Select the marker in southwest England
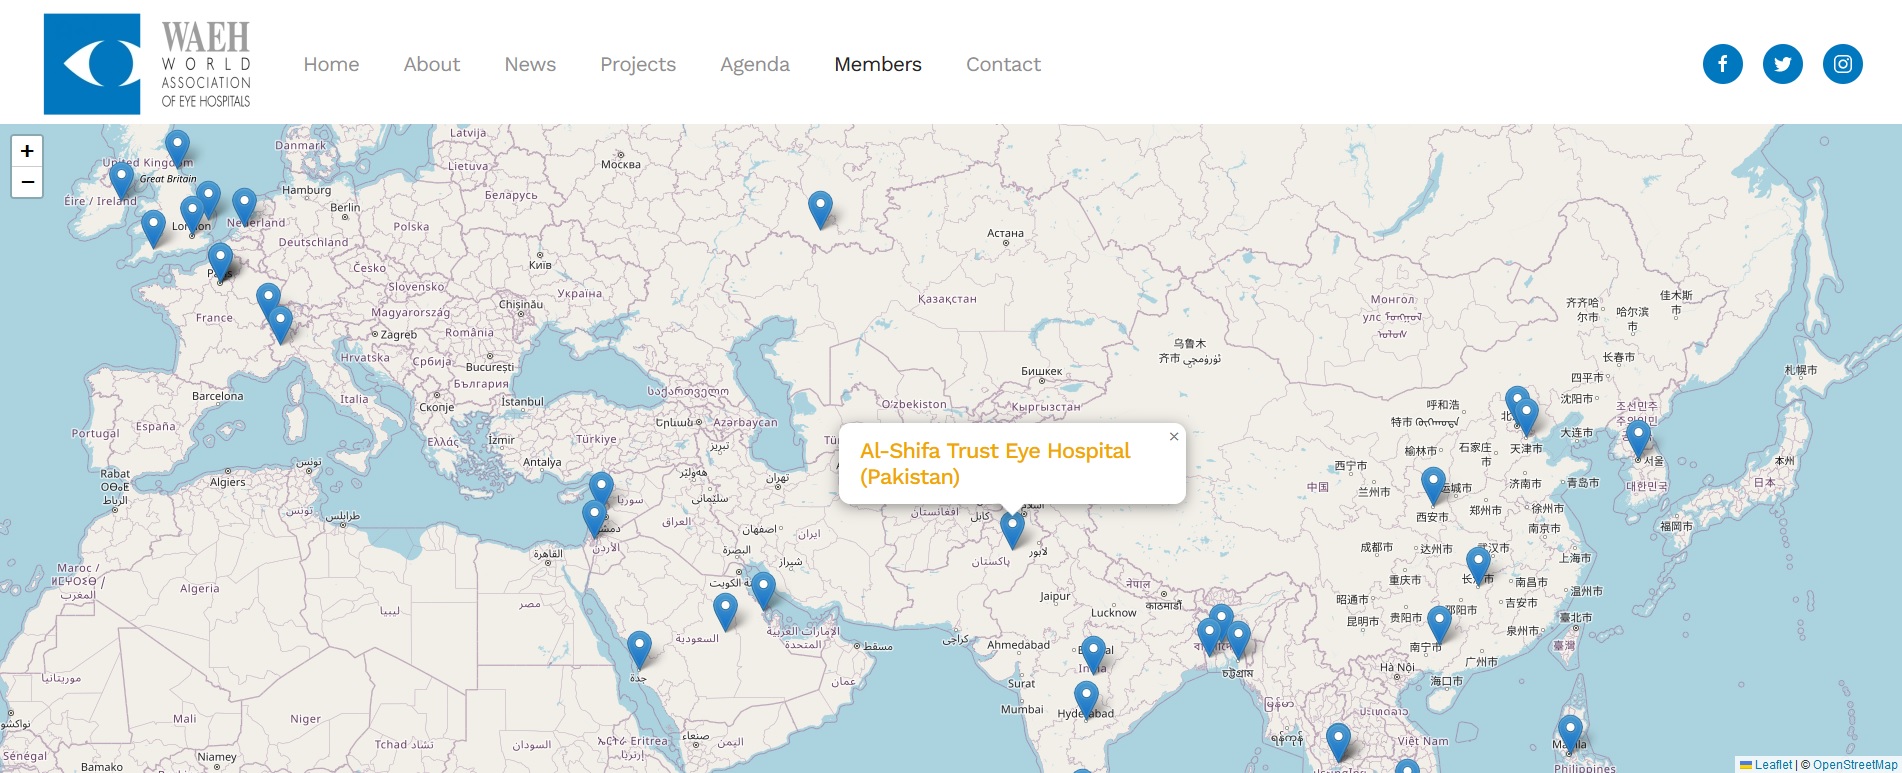The height and width of the screenshot is (773, 1902). [x=153, y=229]
